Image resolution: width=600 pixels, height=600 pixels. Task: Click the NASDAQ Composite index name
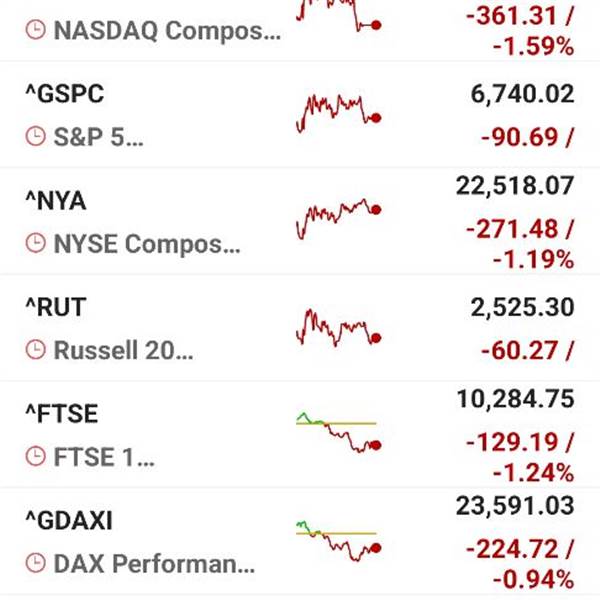click(x=167, y=30)
